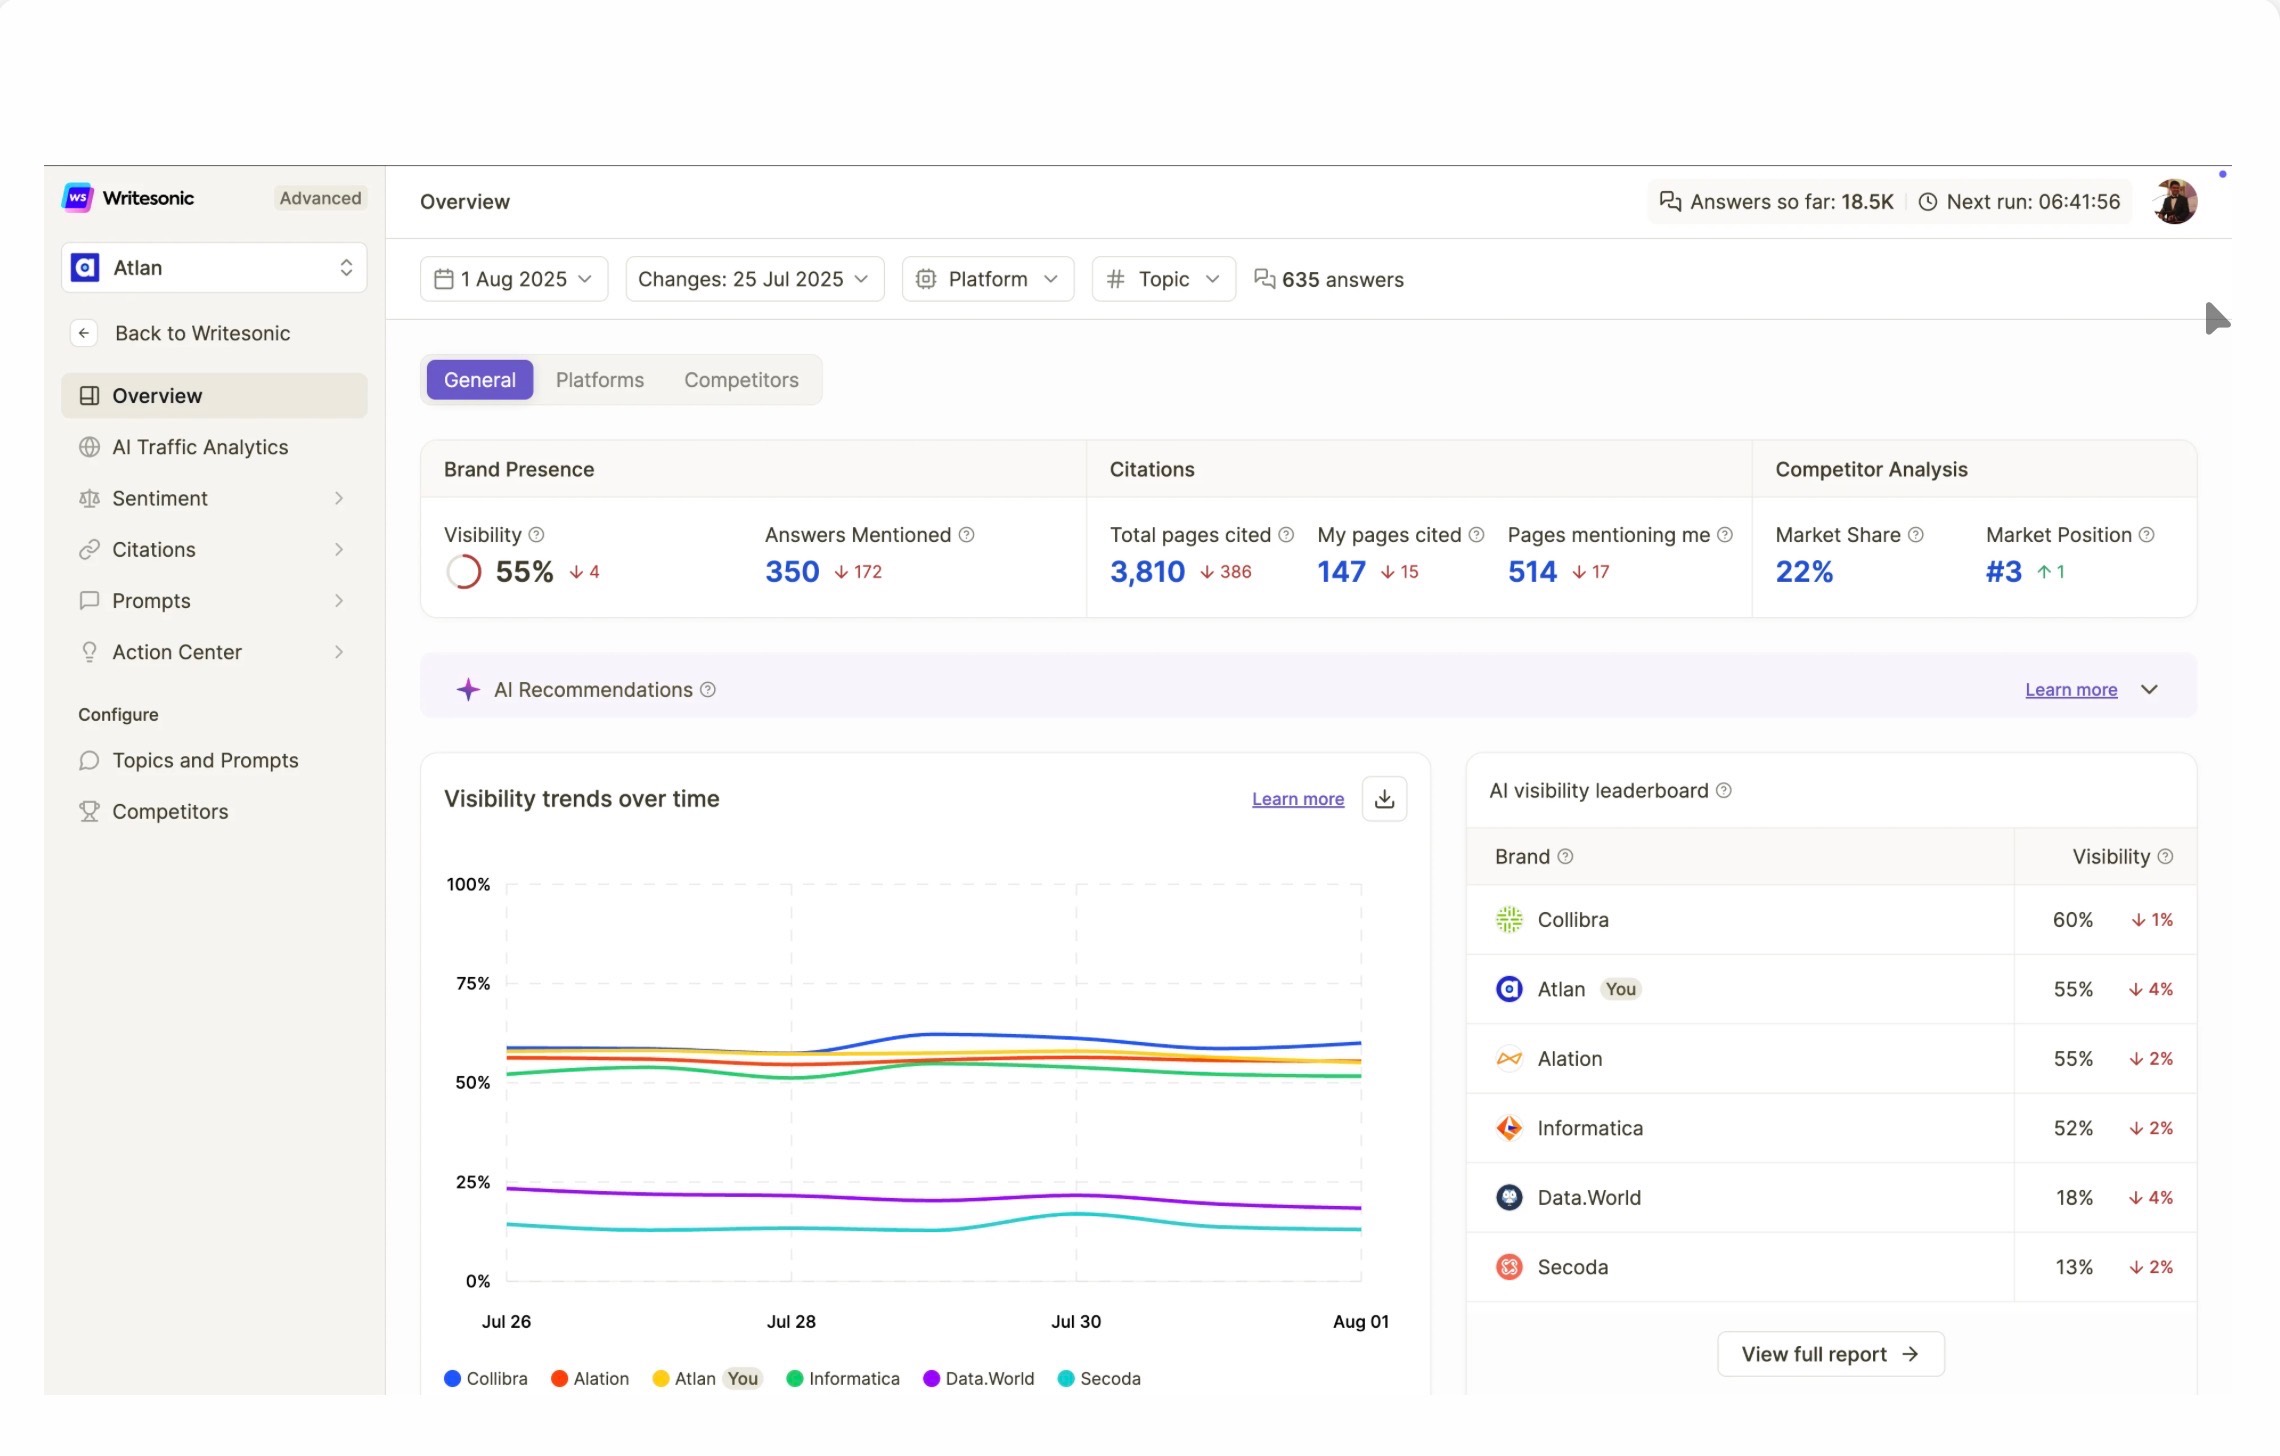The image size is (2280, 1456).
Task: Open the Topic filter dropdown
Action: pos(1164,279)
